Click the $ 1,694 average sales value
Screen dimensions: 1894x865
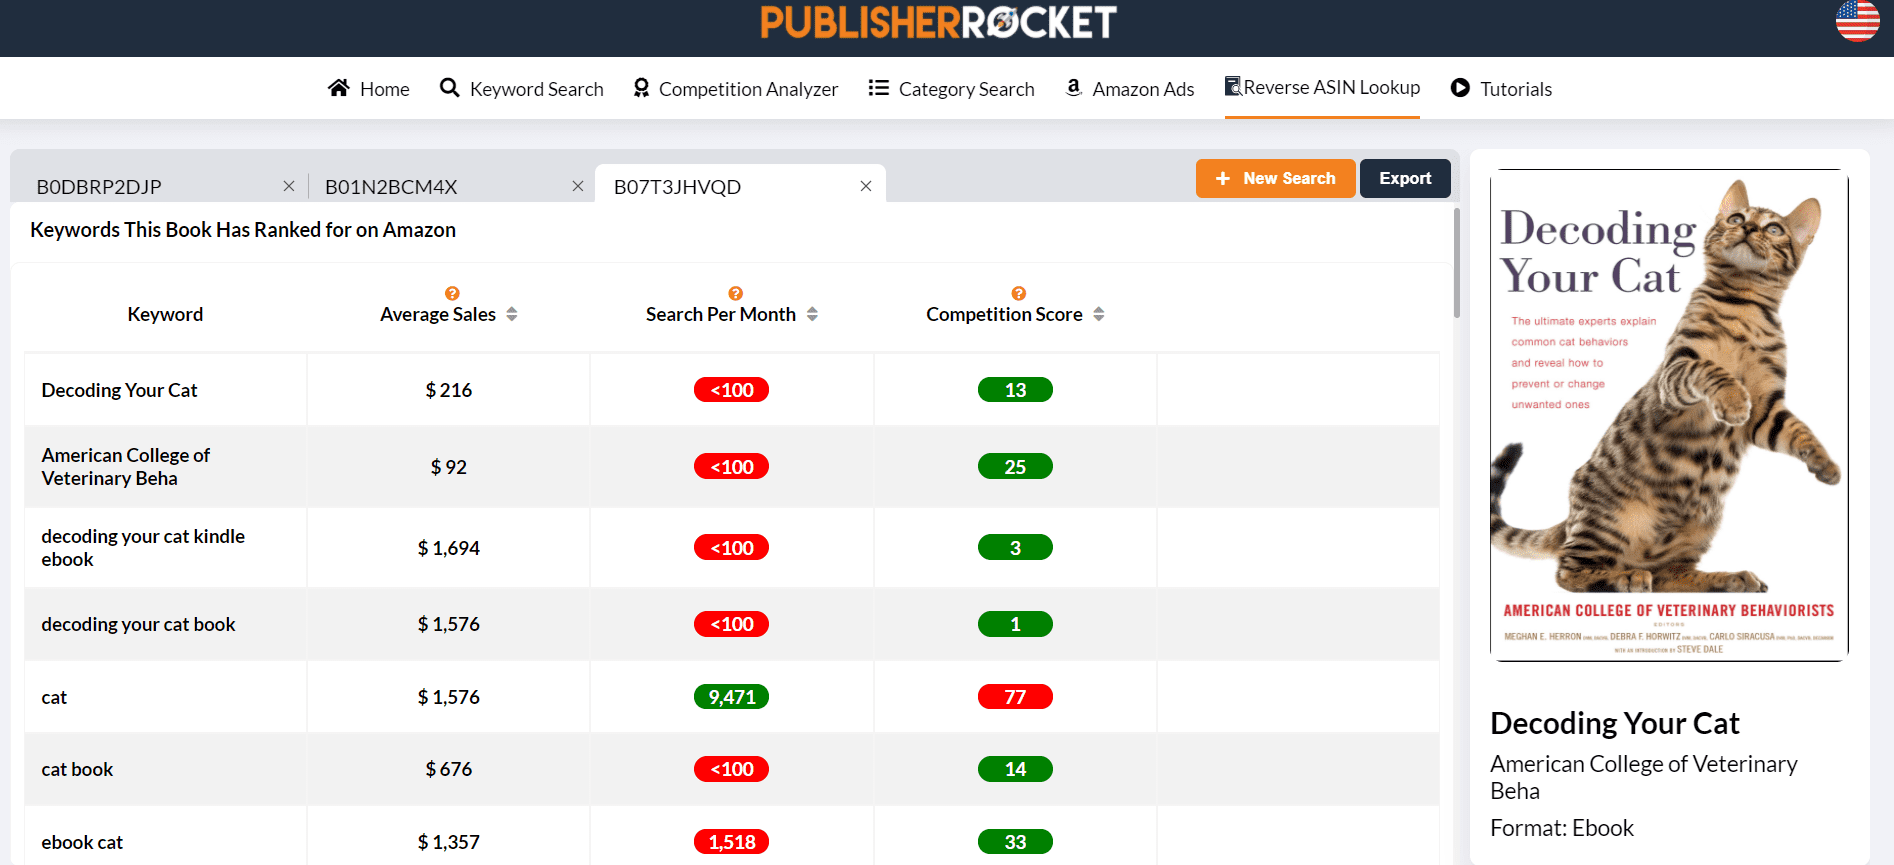448,548
